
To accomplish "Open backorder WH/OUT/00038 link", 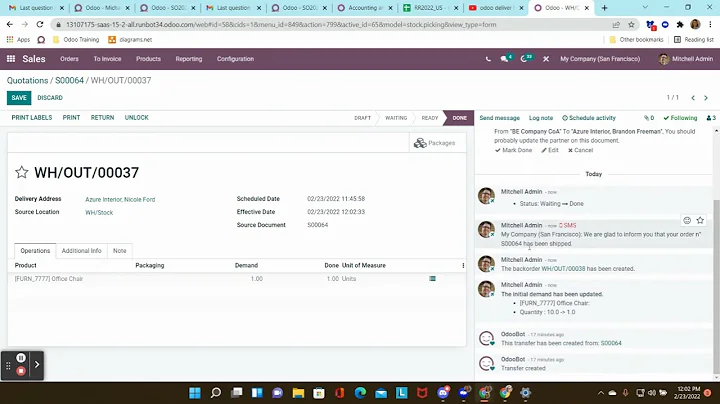I will tap(563, 269).
